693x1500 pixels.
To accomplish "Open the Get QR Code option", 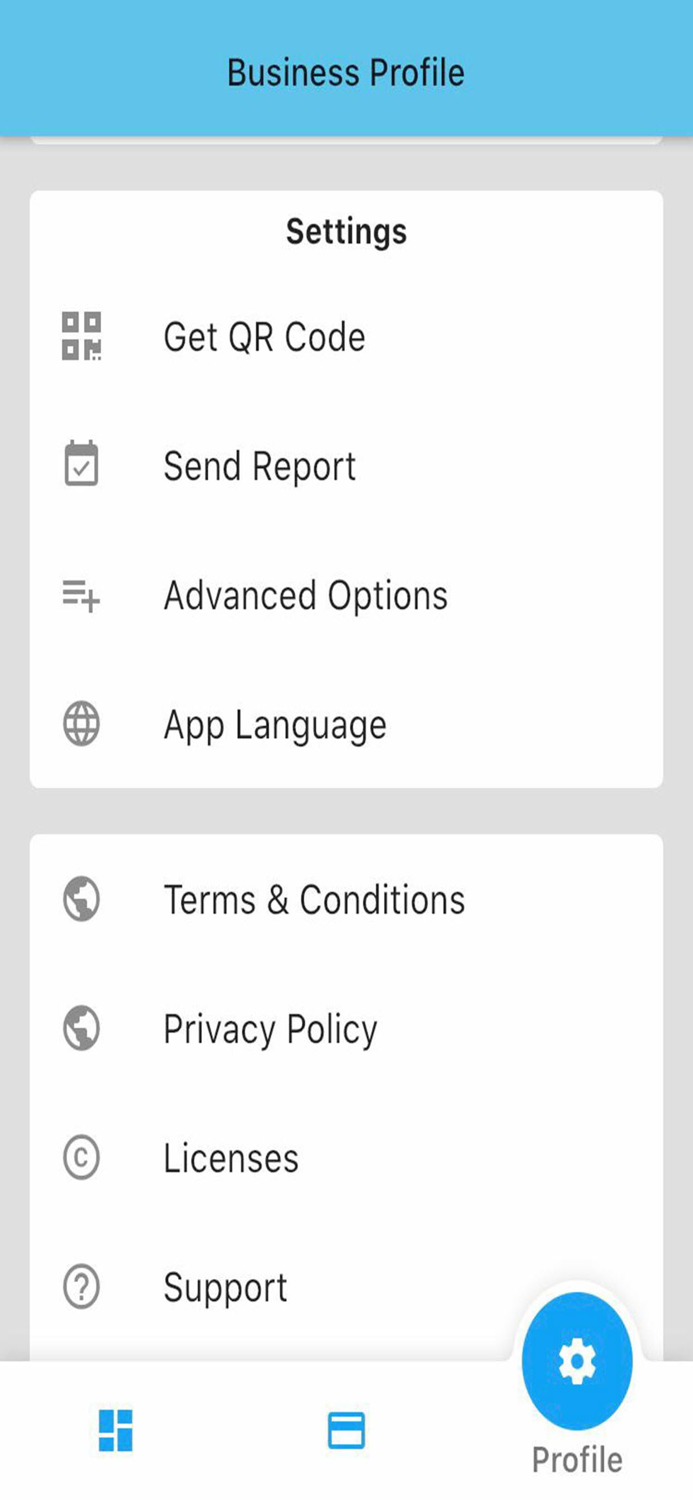I will [x=264, y=337].
